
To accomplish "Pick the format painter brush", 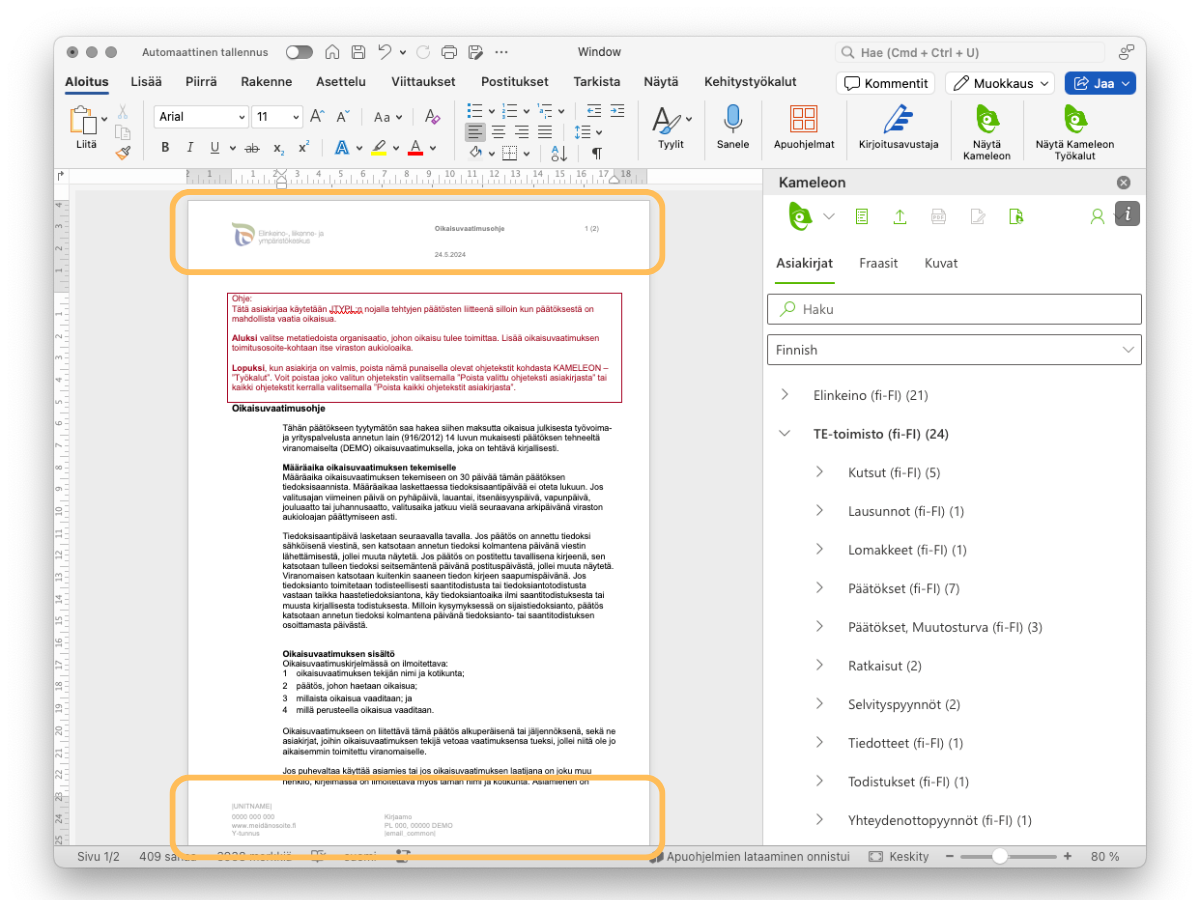I will 123,152.
